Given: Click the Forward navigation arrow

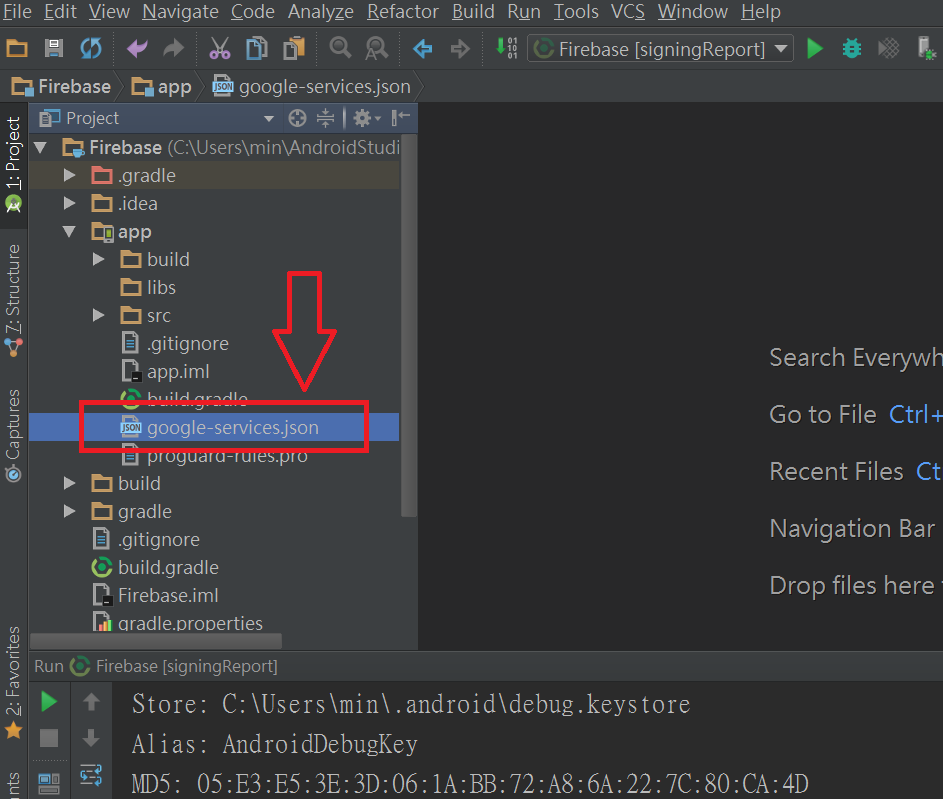Looking at the screenshot, I should [460, 48].
